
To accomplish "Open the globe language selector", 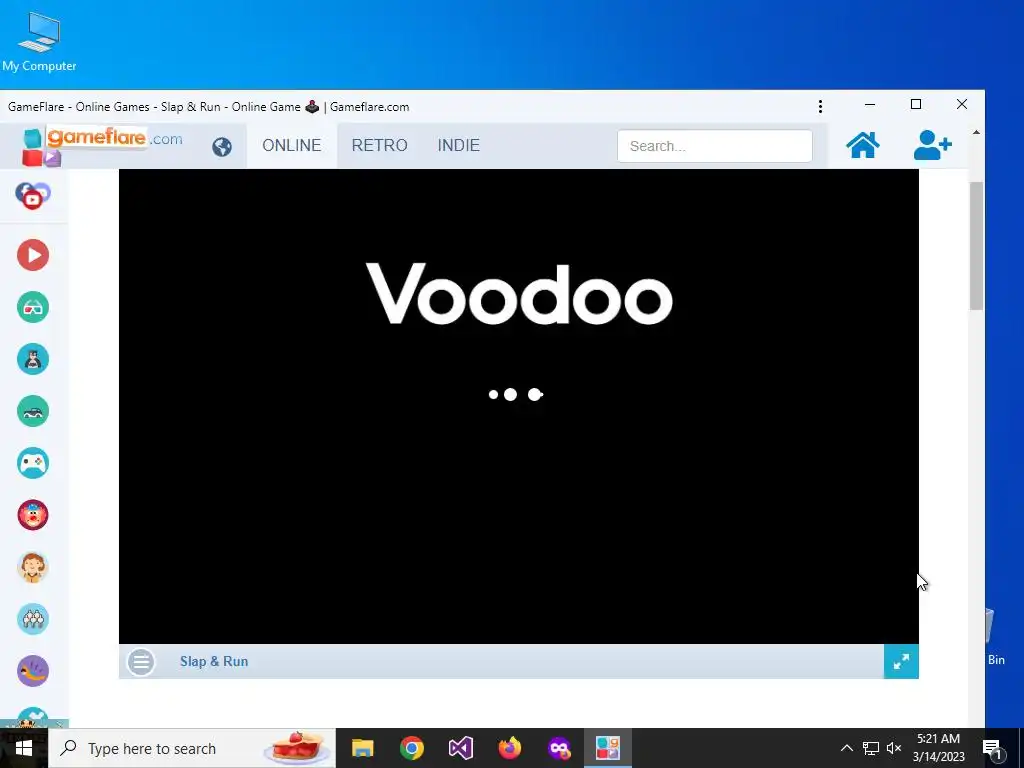I will coord(222,146).
